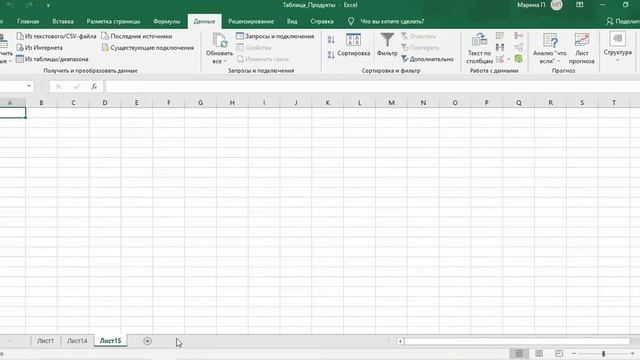Click the Data Validation icon
The height and width of the screenshot is (360, 640).
(500, 59)
